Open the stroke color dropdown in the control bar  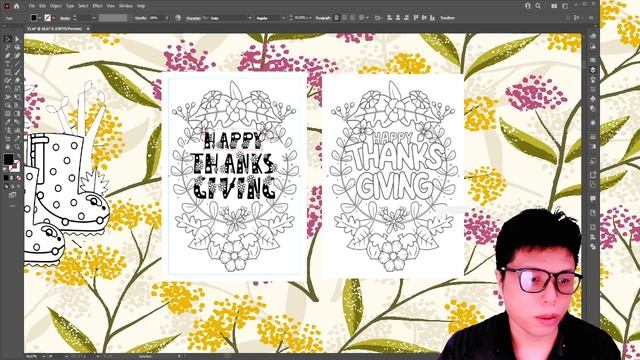(x=53, y=18)
